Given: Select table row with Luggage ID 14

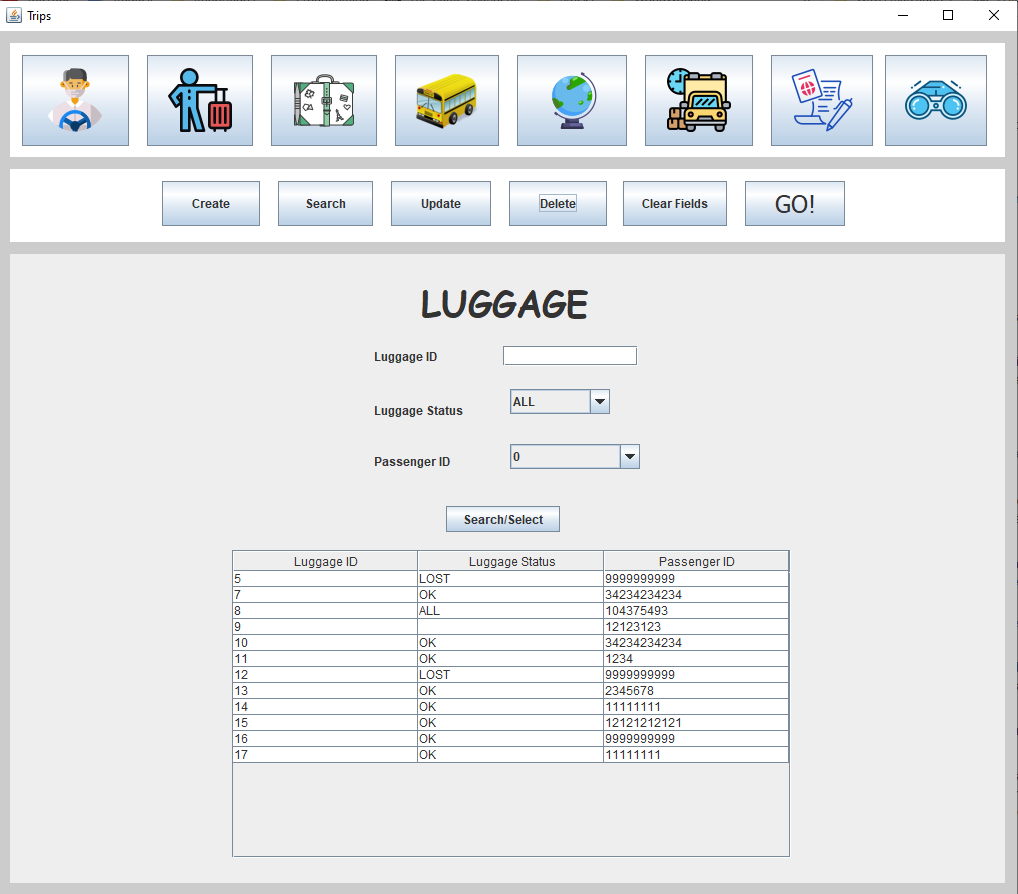Looking at the screenshot, I should coord(511,706).
